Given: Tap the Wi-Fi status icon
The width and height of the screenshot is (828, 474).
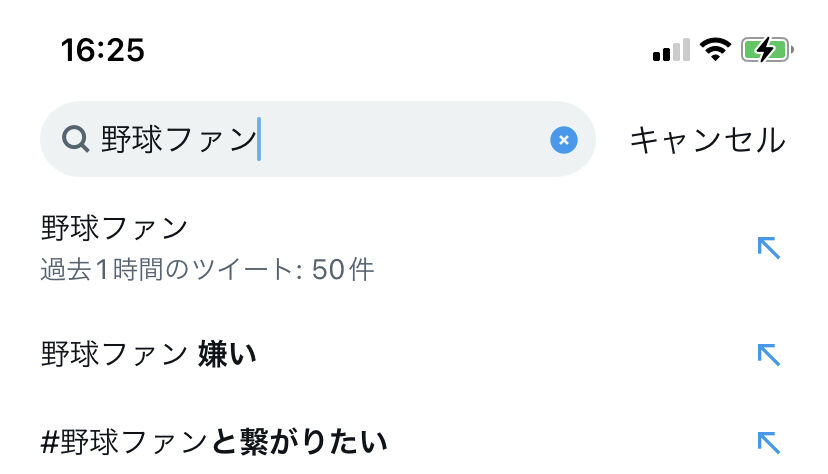Looking at the screenshot, I should point(715,50).
